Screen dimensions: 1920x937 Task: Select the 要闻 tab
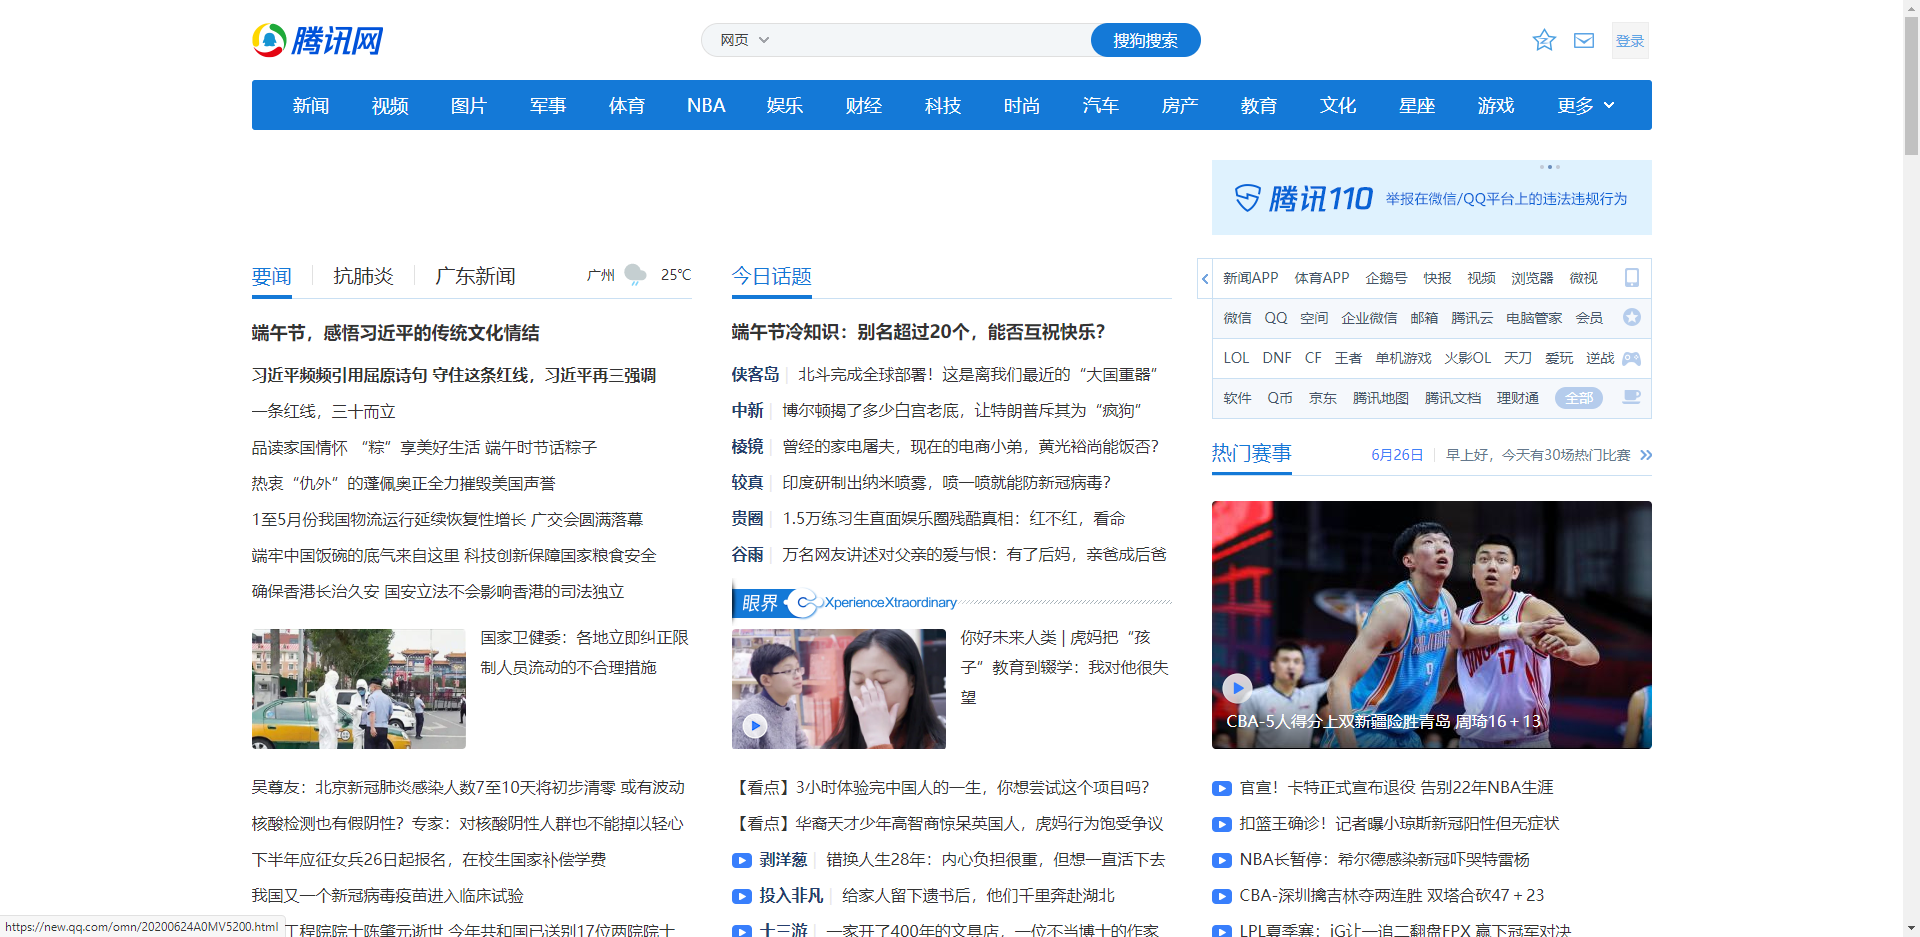tap(272, 276)
